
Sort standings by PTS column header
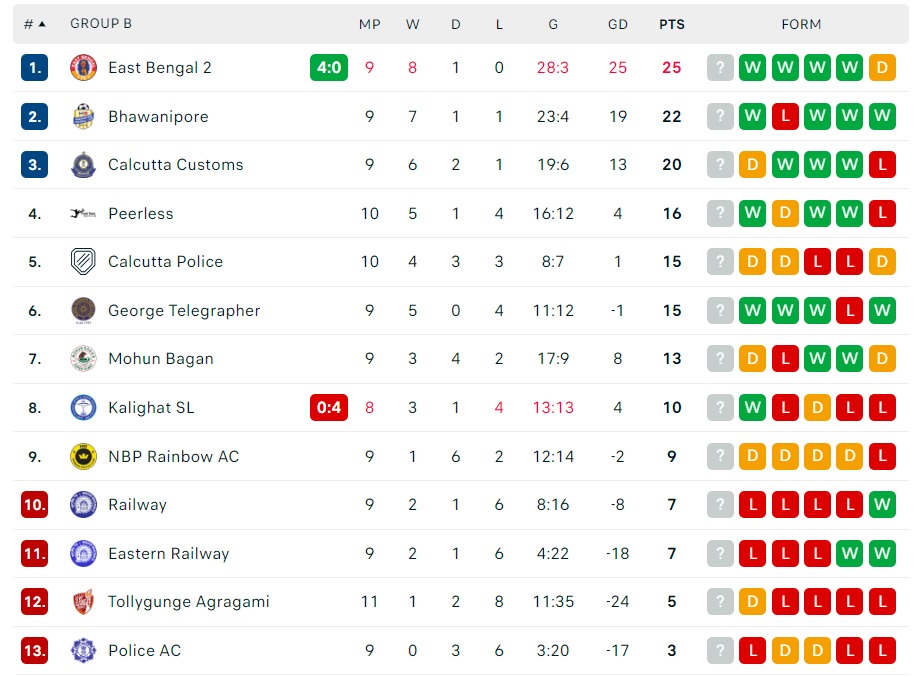coord(672,24)
